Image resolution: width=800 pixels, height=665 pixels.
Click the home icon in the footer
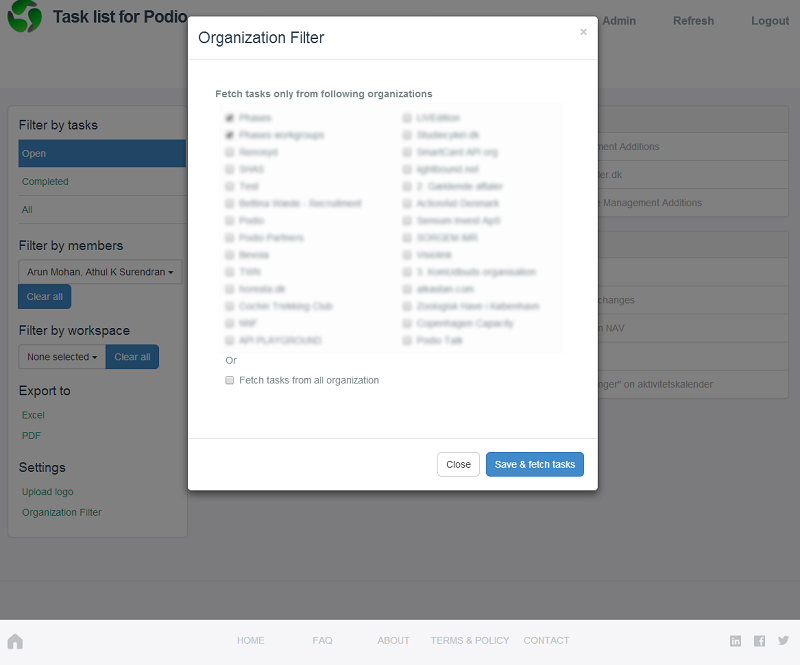[15, 641]
